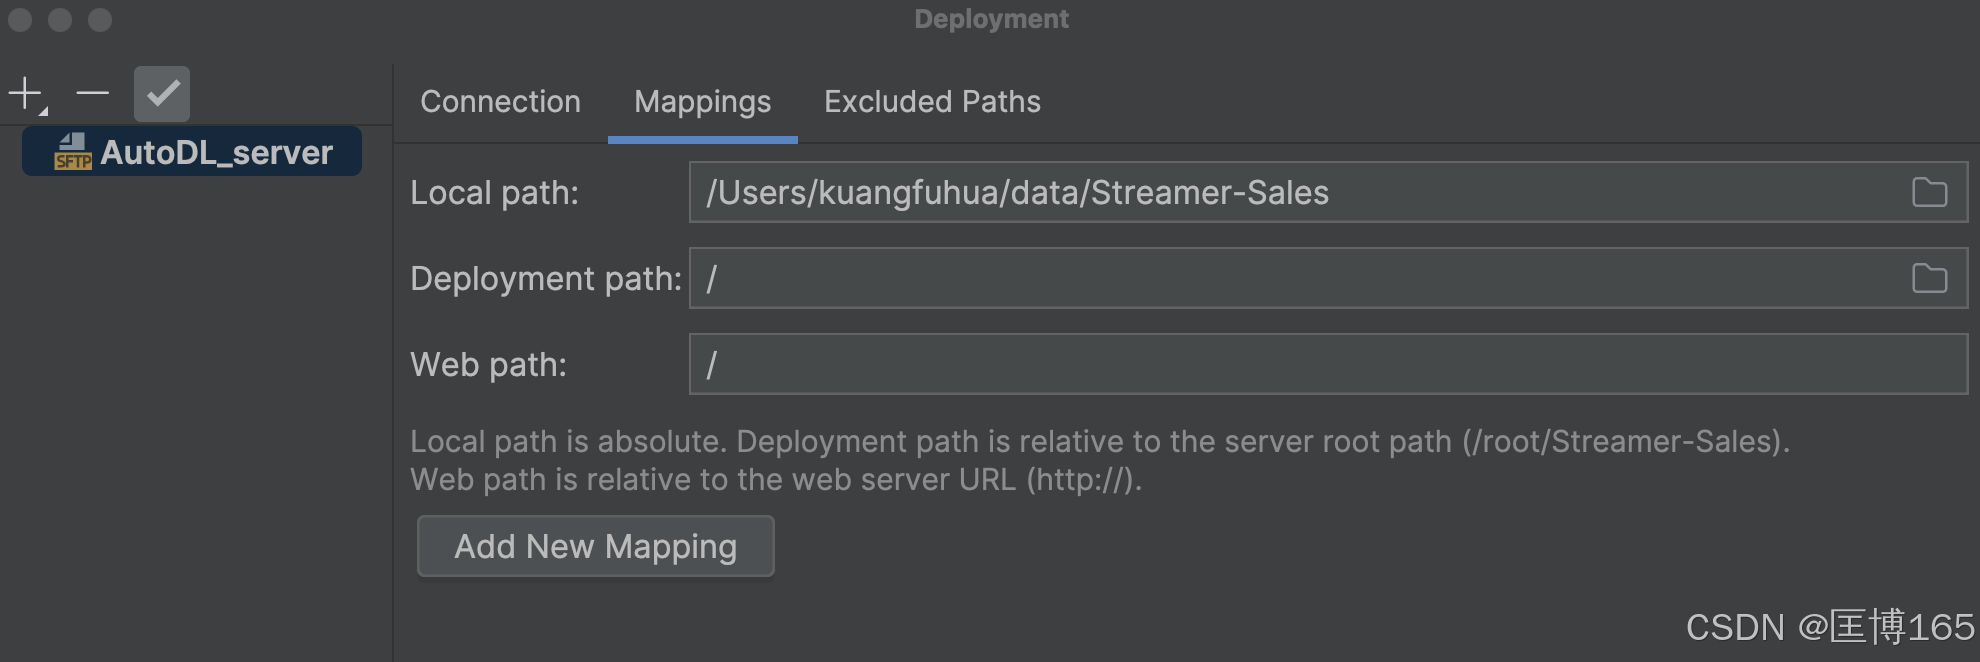Click the "Deployment path:" label
The width and height of the screenshot is (1980, 662).
pyautogui.click(x=545, y=279)
